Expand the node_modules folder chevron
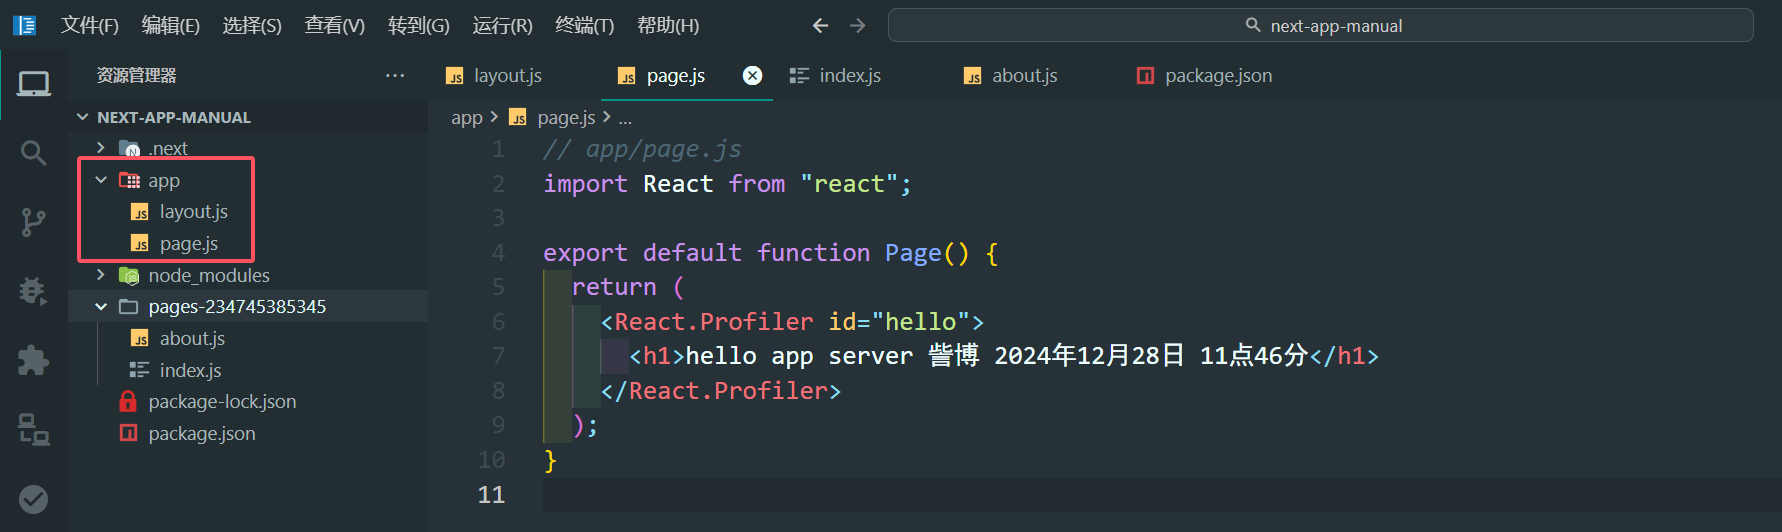Screen dimensions: 1782x532 [100, 275]
